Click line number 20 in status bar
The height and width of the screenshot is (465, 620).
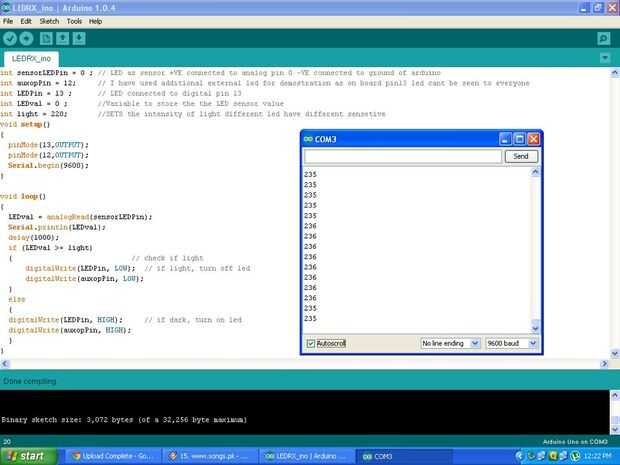point(7,442)
